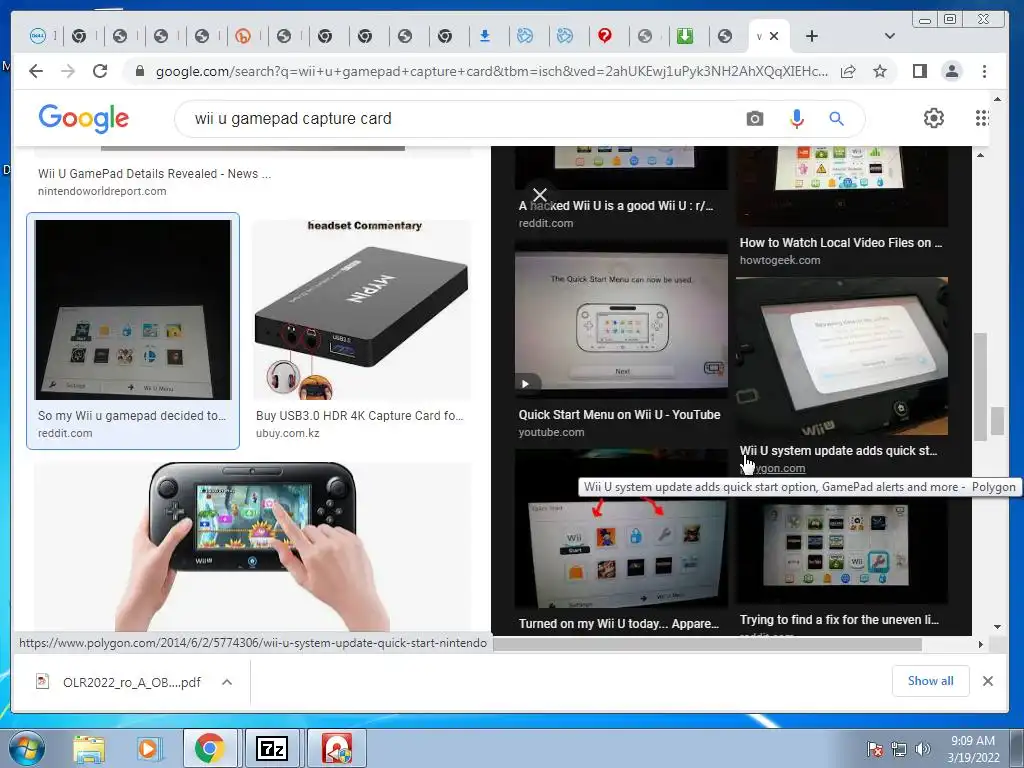Click the preview panel scroll-up arrow
Viewport: 1024px width, 768px height.
point(980,155)
